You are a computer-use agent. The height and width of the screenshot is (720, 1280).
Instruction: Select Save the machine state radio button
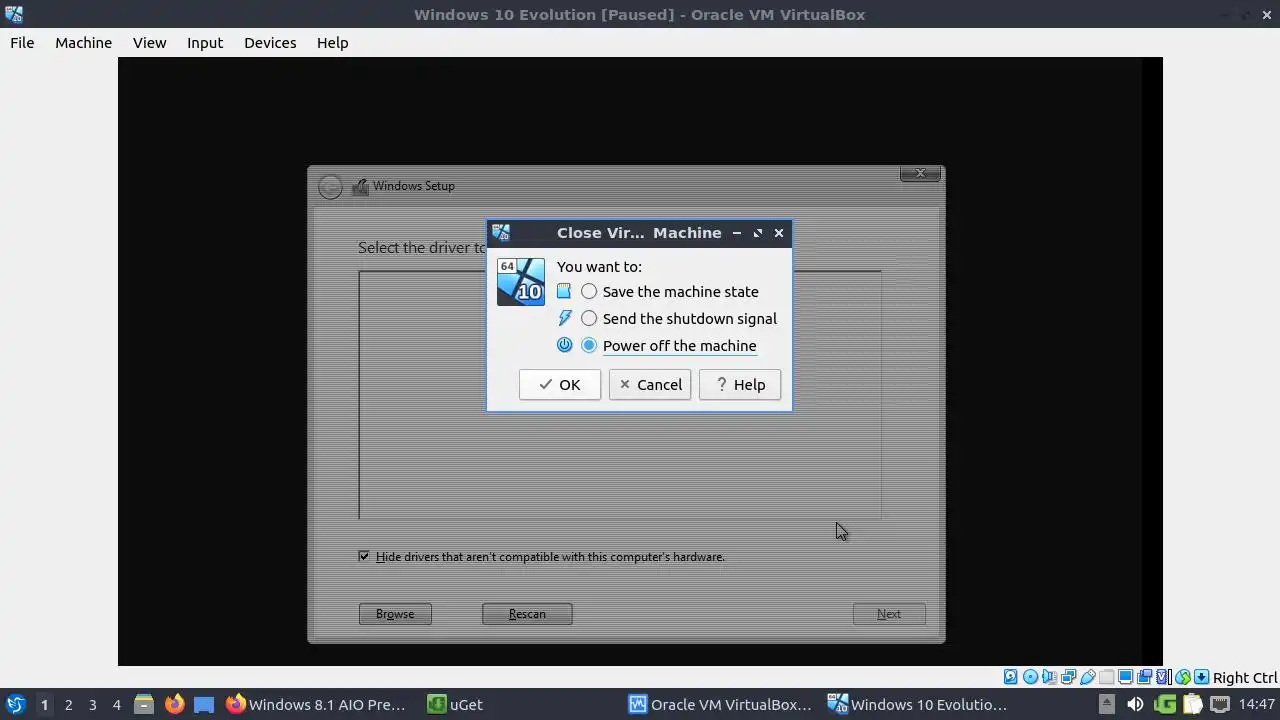click(x=589, y=291)
